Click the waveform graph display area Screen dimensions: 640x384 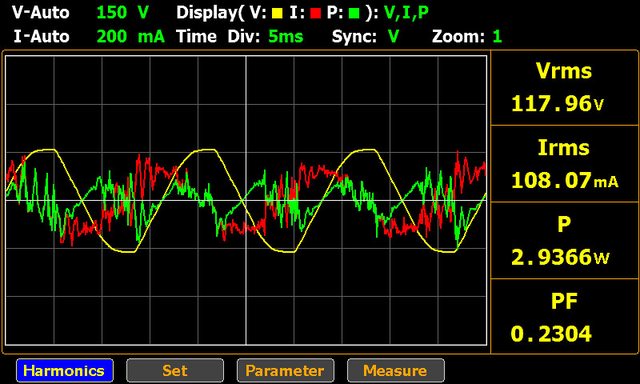point(246,200)
